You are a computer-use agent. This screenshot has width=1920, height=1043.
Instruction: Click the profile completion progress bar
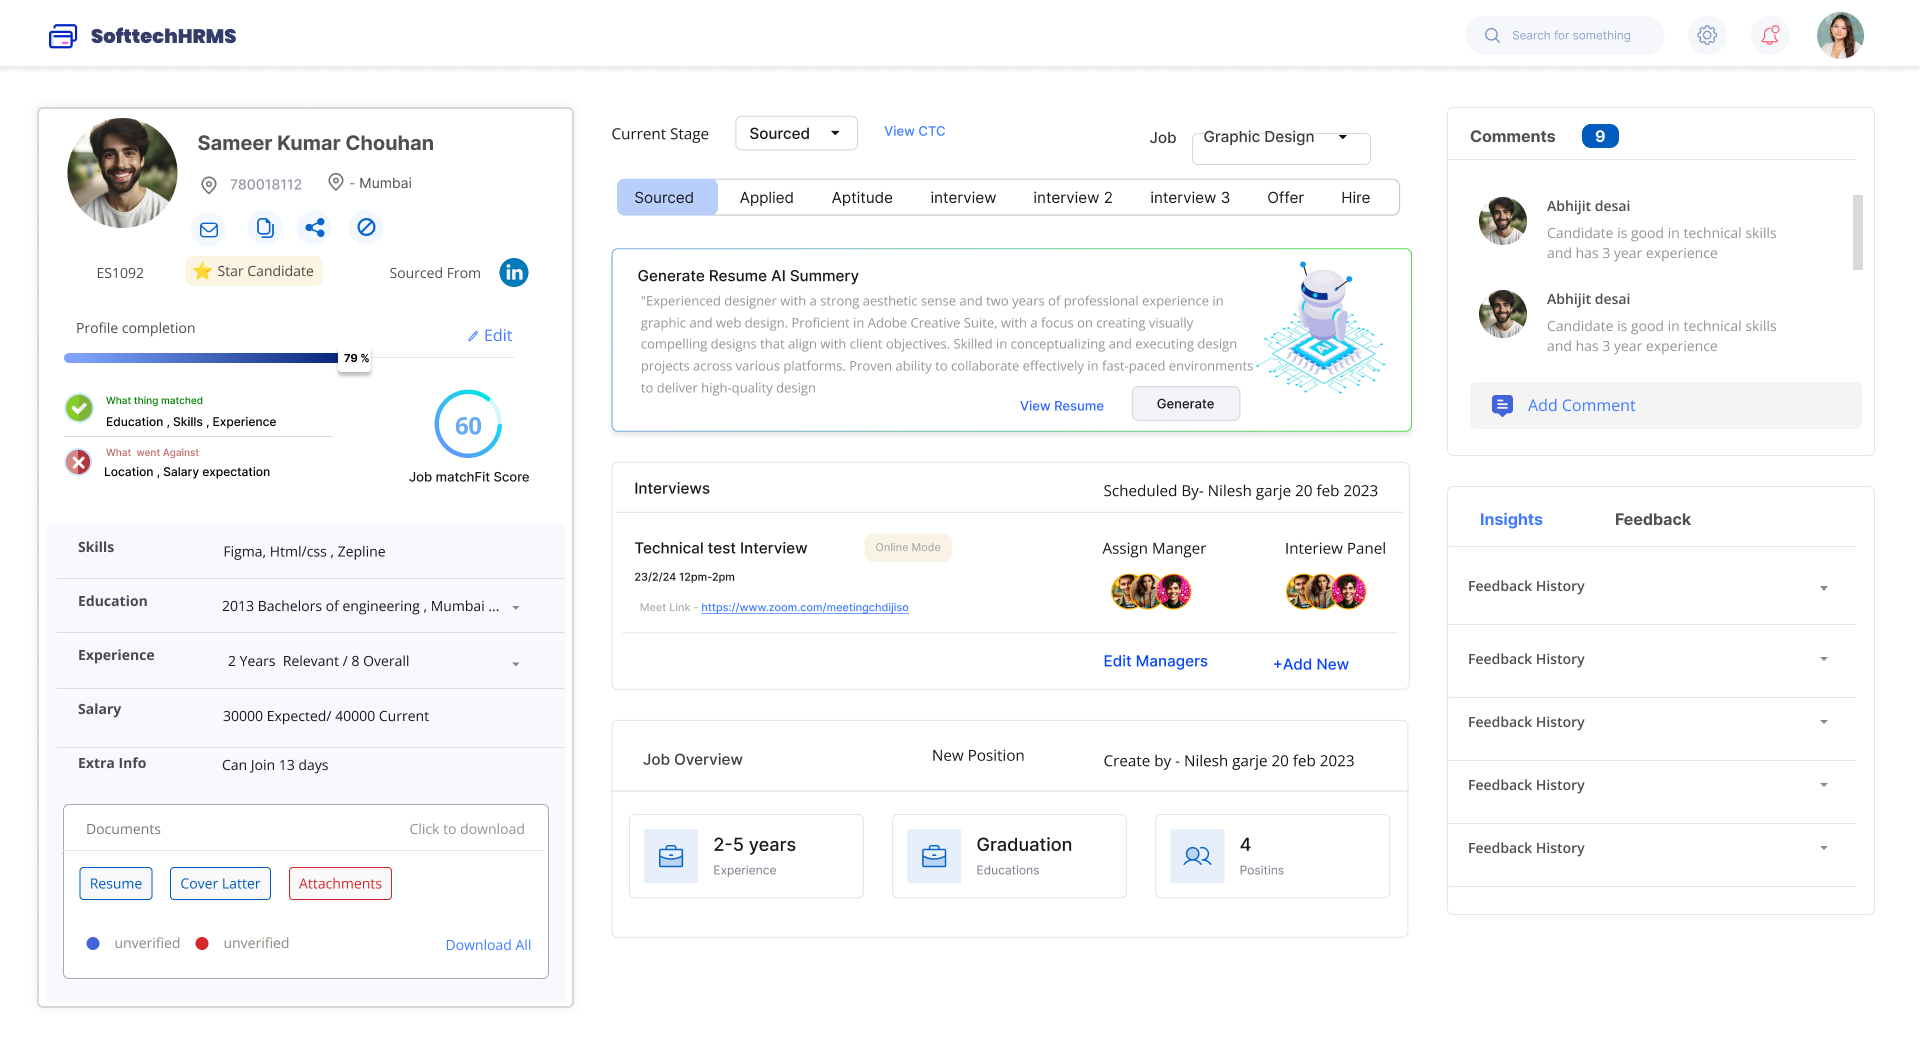tap(201, 358)
